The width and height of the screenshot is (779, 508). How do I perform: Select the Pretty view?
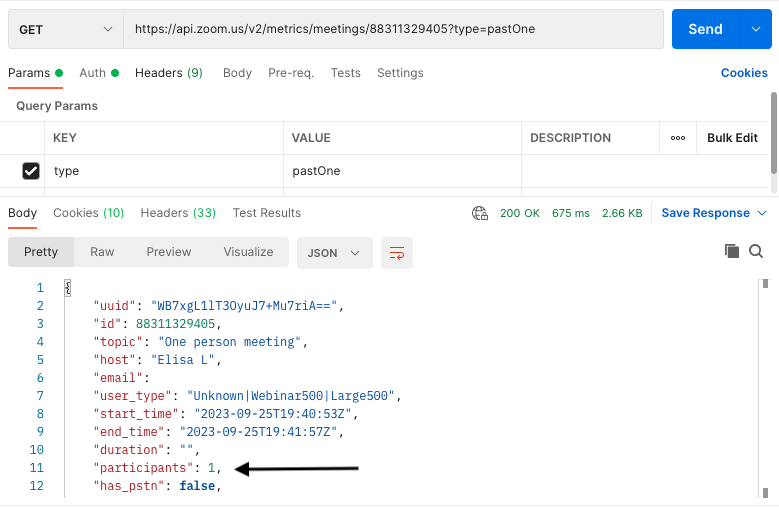41,252
